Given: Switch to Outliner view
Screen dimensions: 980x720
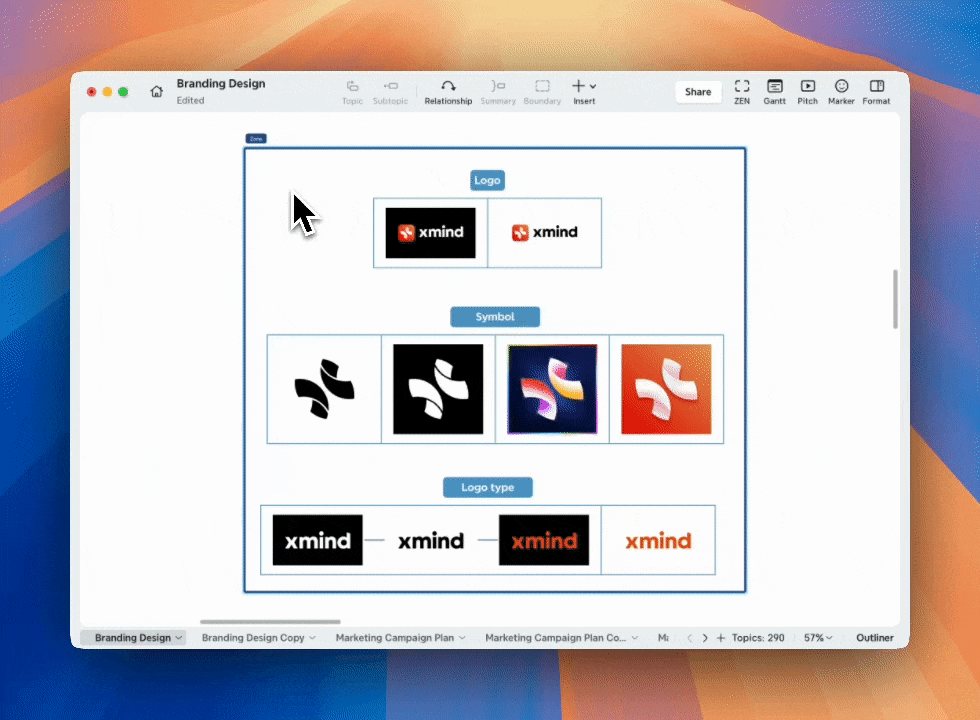Looking at the screenshot, I should pos(874,638).
